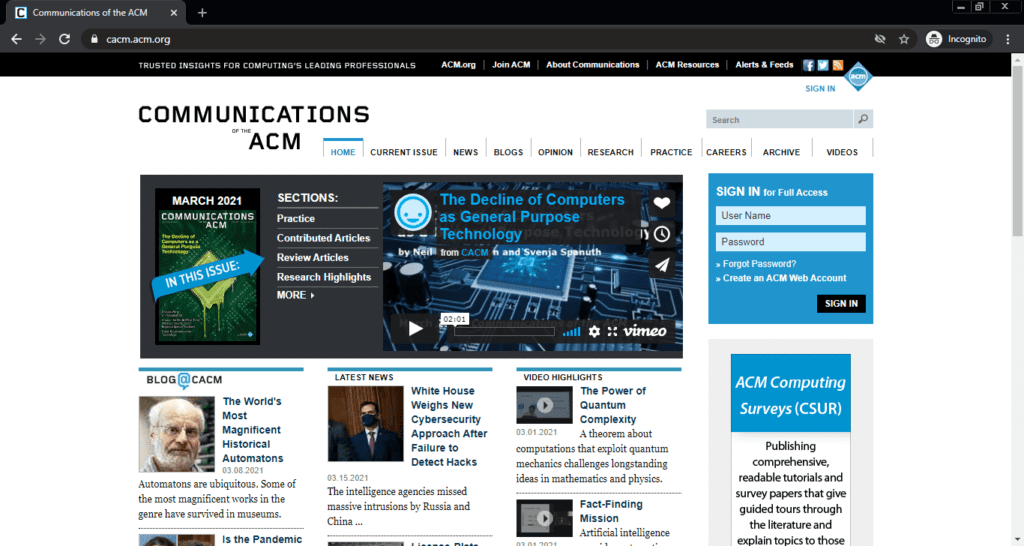The image size is (1024, 546).
Task: Open Contributed Articles section
Action: tap(323, 238)
